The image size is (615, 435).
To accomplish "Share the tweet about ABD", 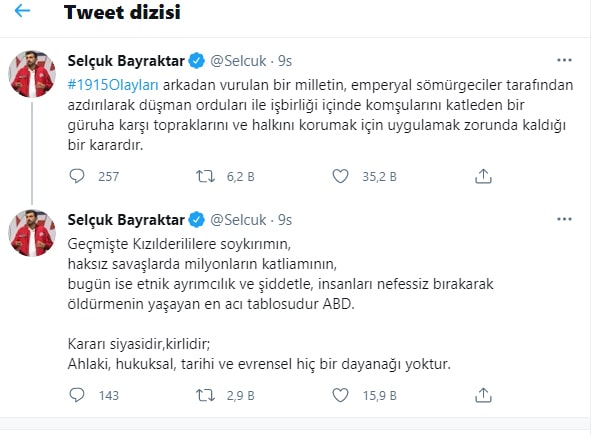I will 482,396.
